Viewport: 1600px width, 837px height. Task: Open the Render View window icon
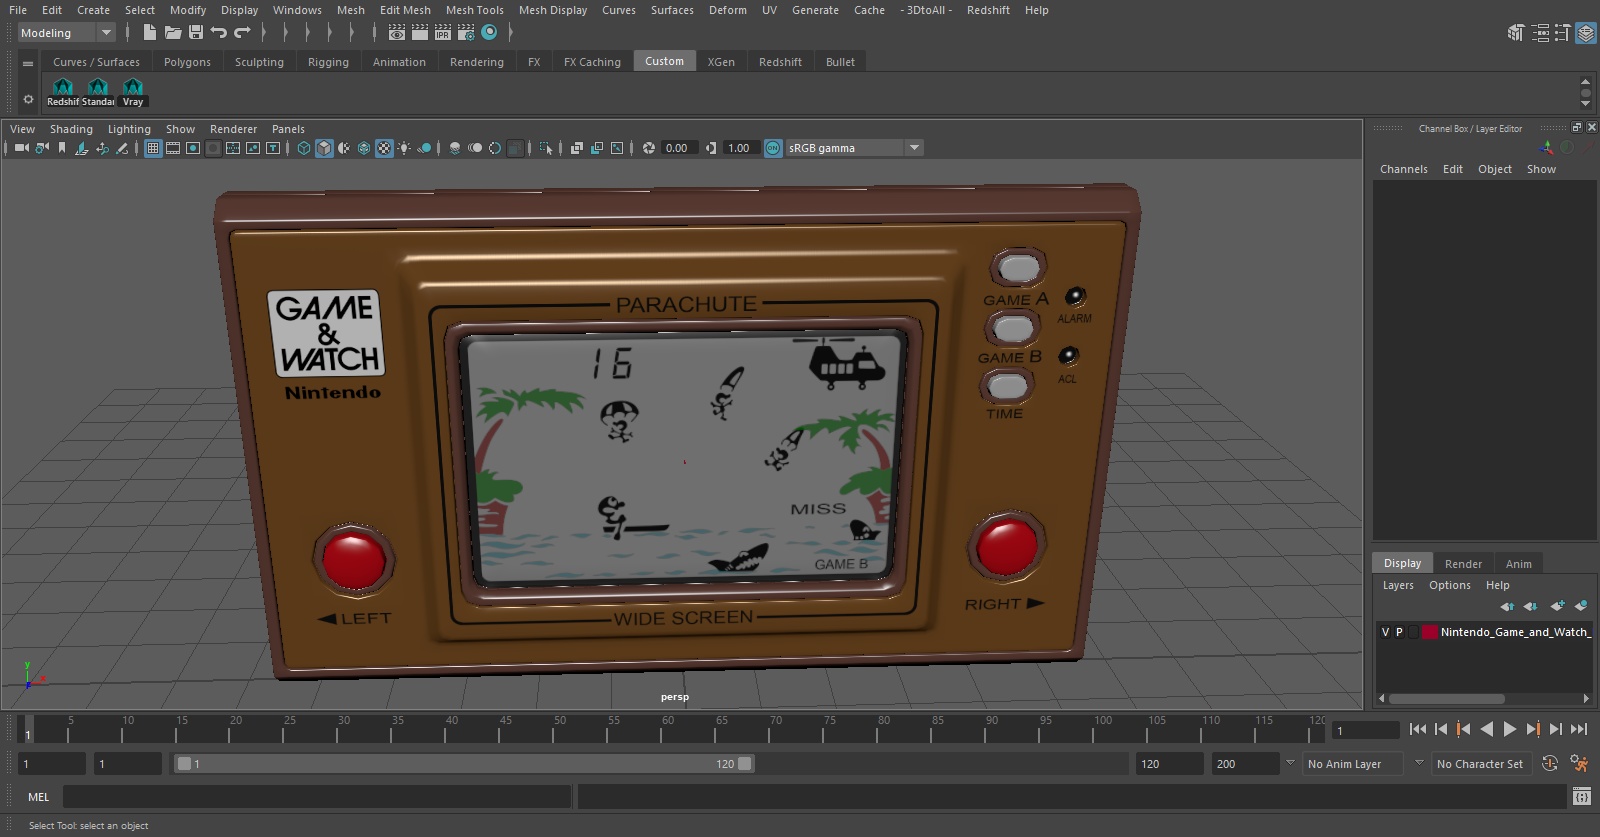tap(397, 33)
